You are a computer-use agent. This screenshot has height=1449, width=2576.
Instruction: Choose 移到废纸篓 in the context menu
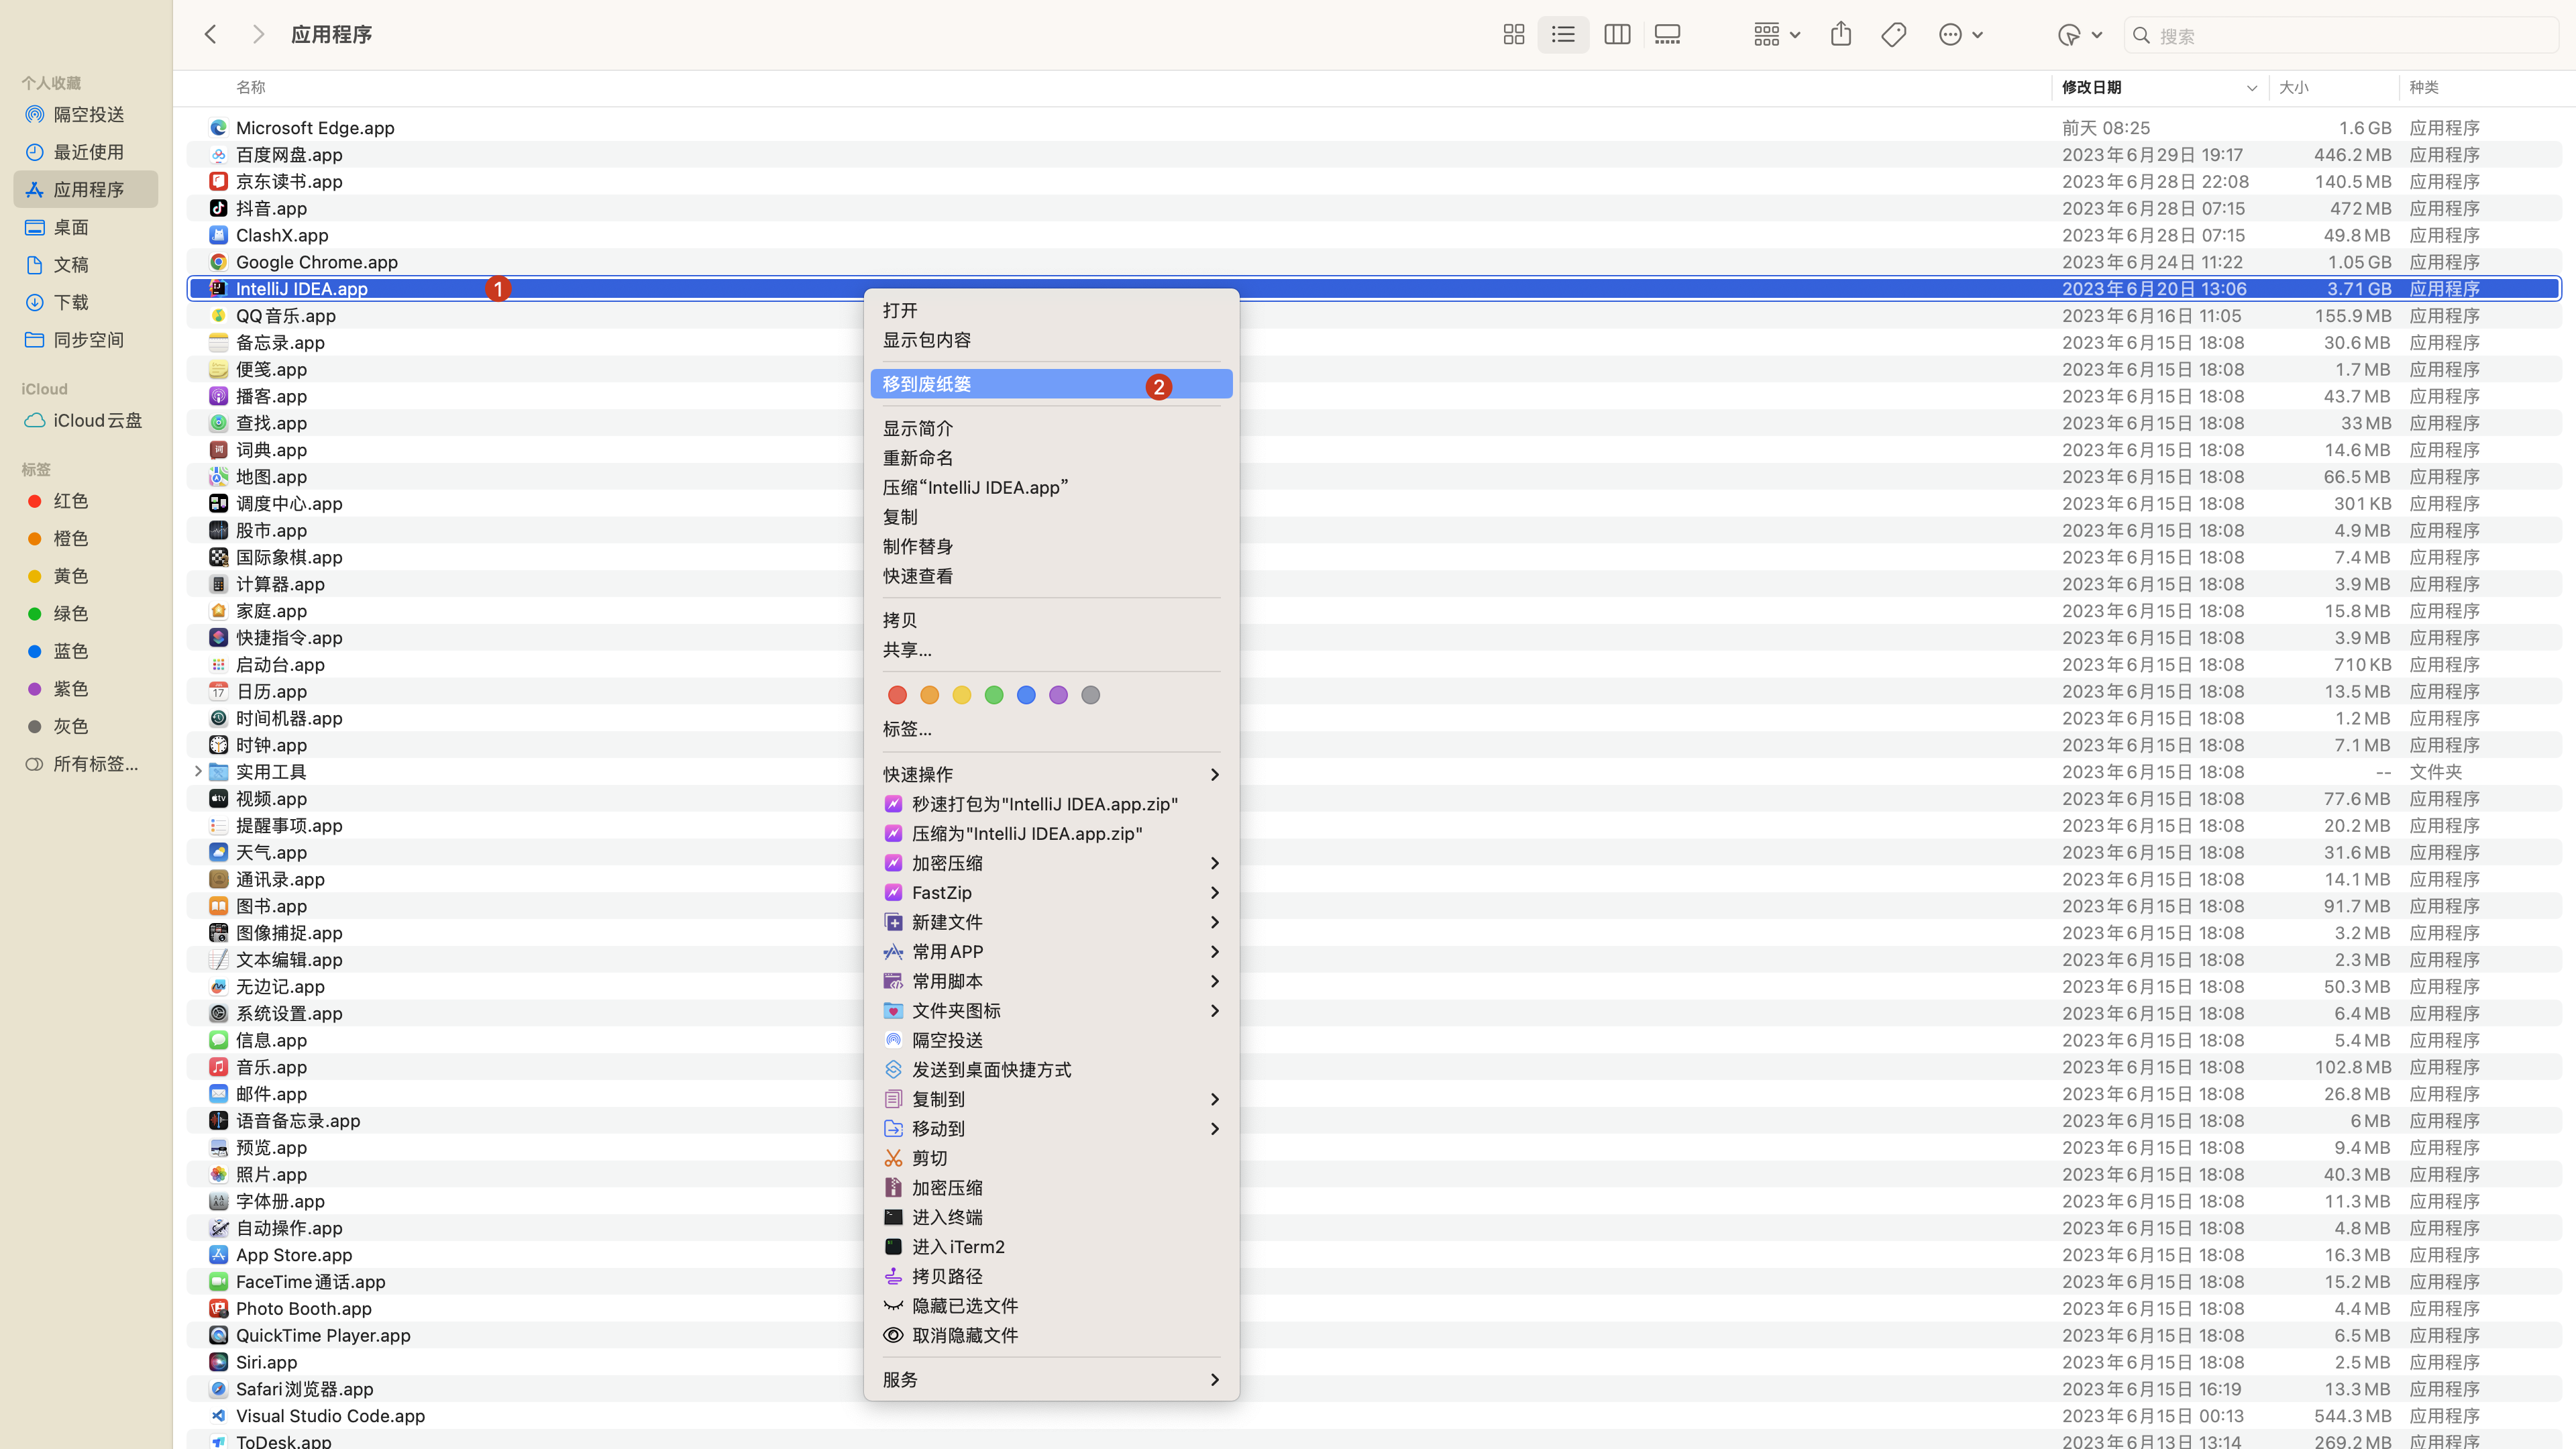1051,384
